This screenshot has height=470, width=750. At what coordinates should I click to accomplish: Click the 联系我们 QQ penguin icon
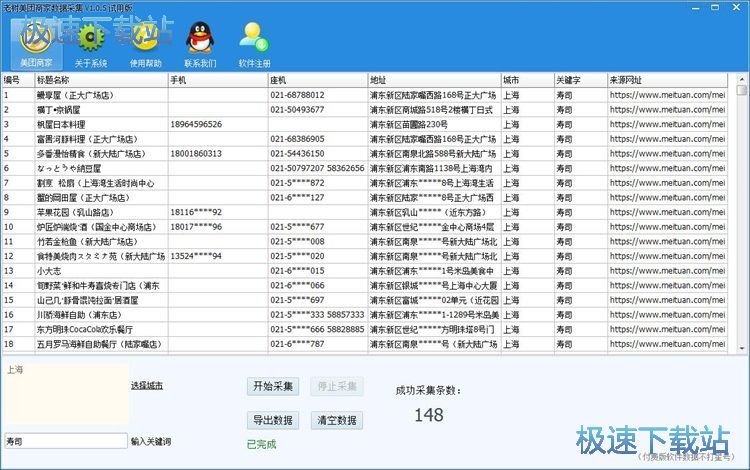pos(200,45)
